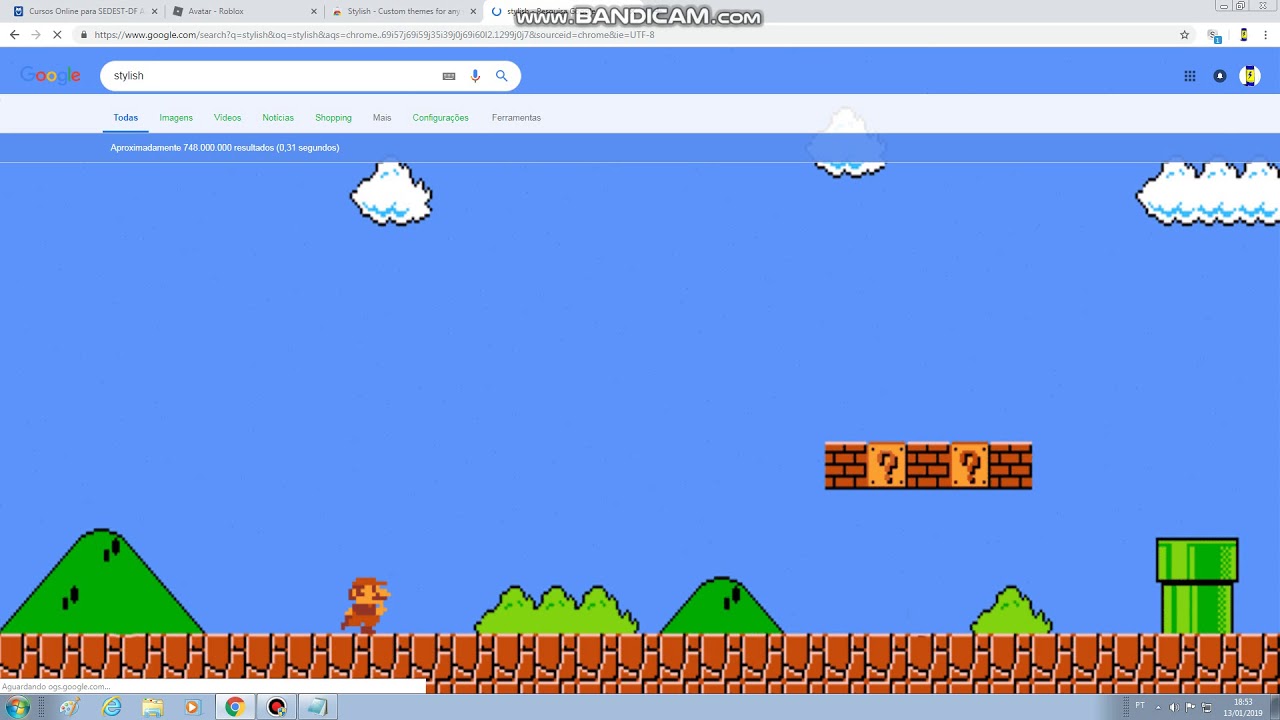
Task: Open the PT language selector in tray
Action: pos(1140,706)
